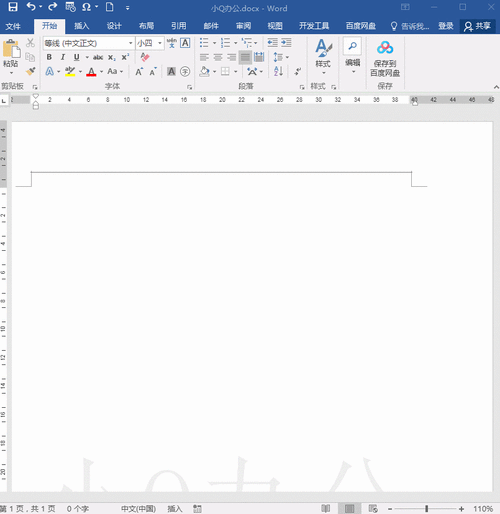The height and width of the screenshot is (514, 500).
Task: Expand the line spacing dropdown arrow
Action: tap(287, 57)
